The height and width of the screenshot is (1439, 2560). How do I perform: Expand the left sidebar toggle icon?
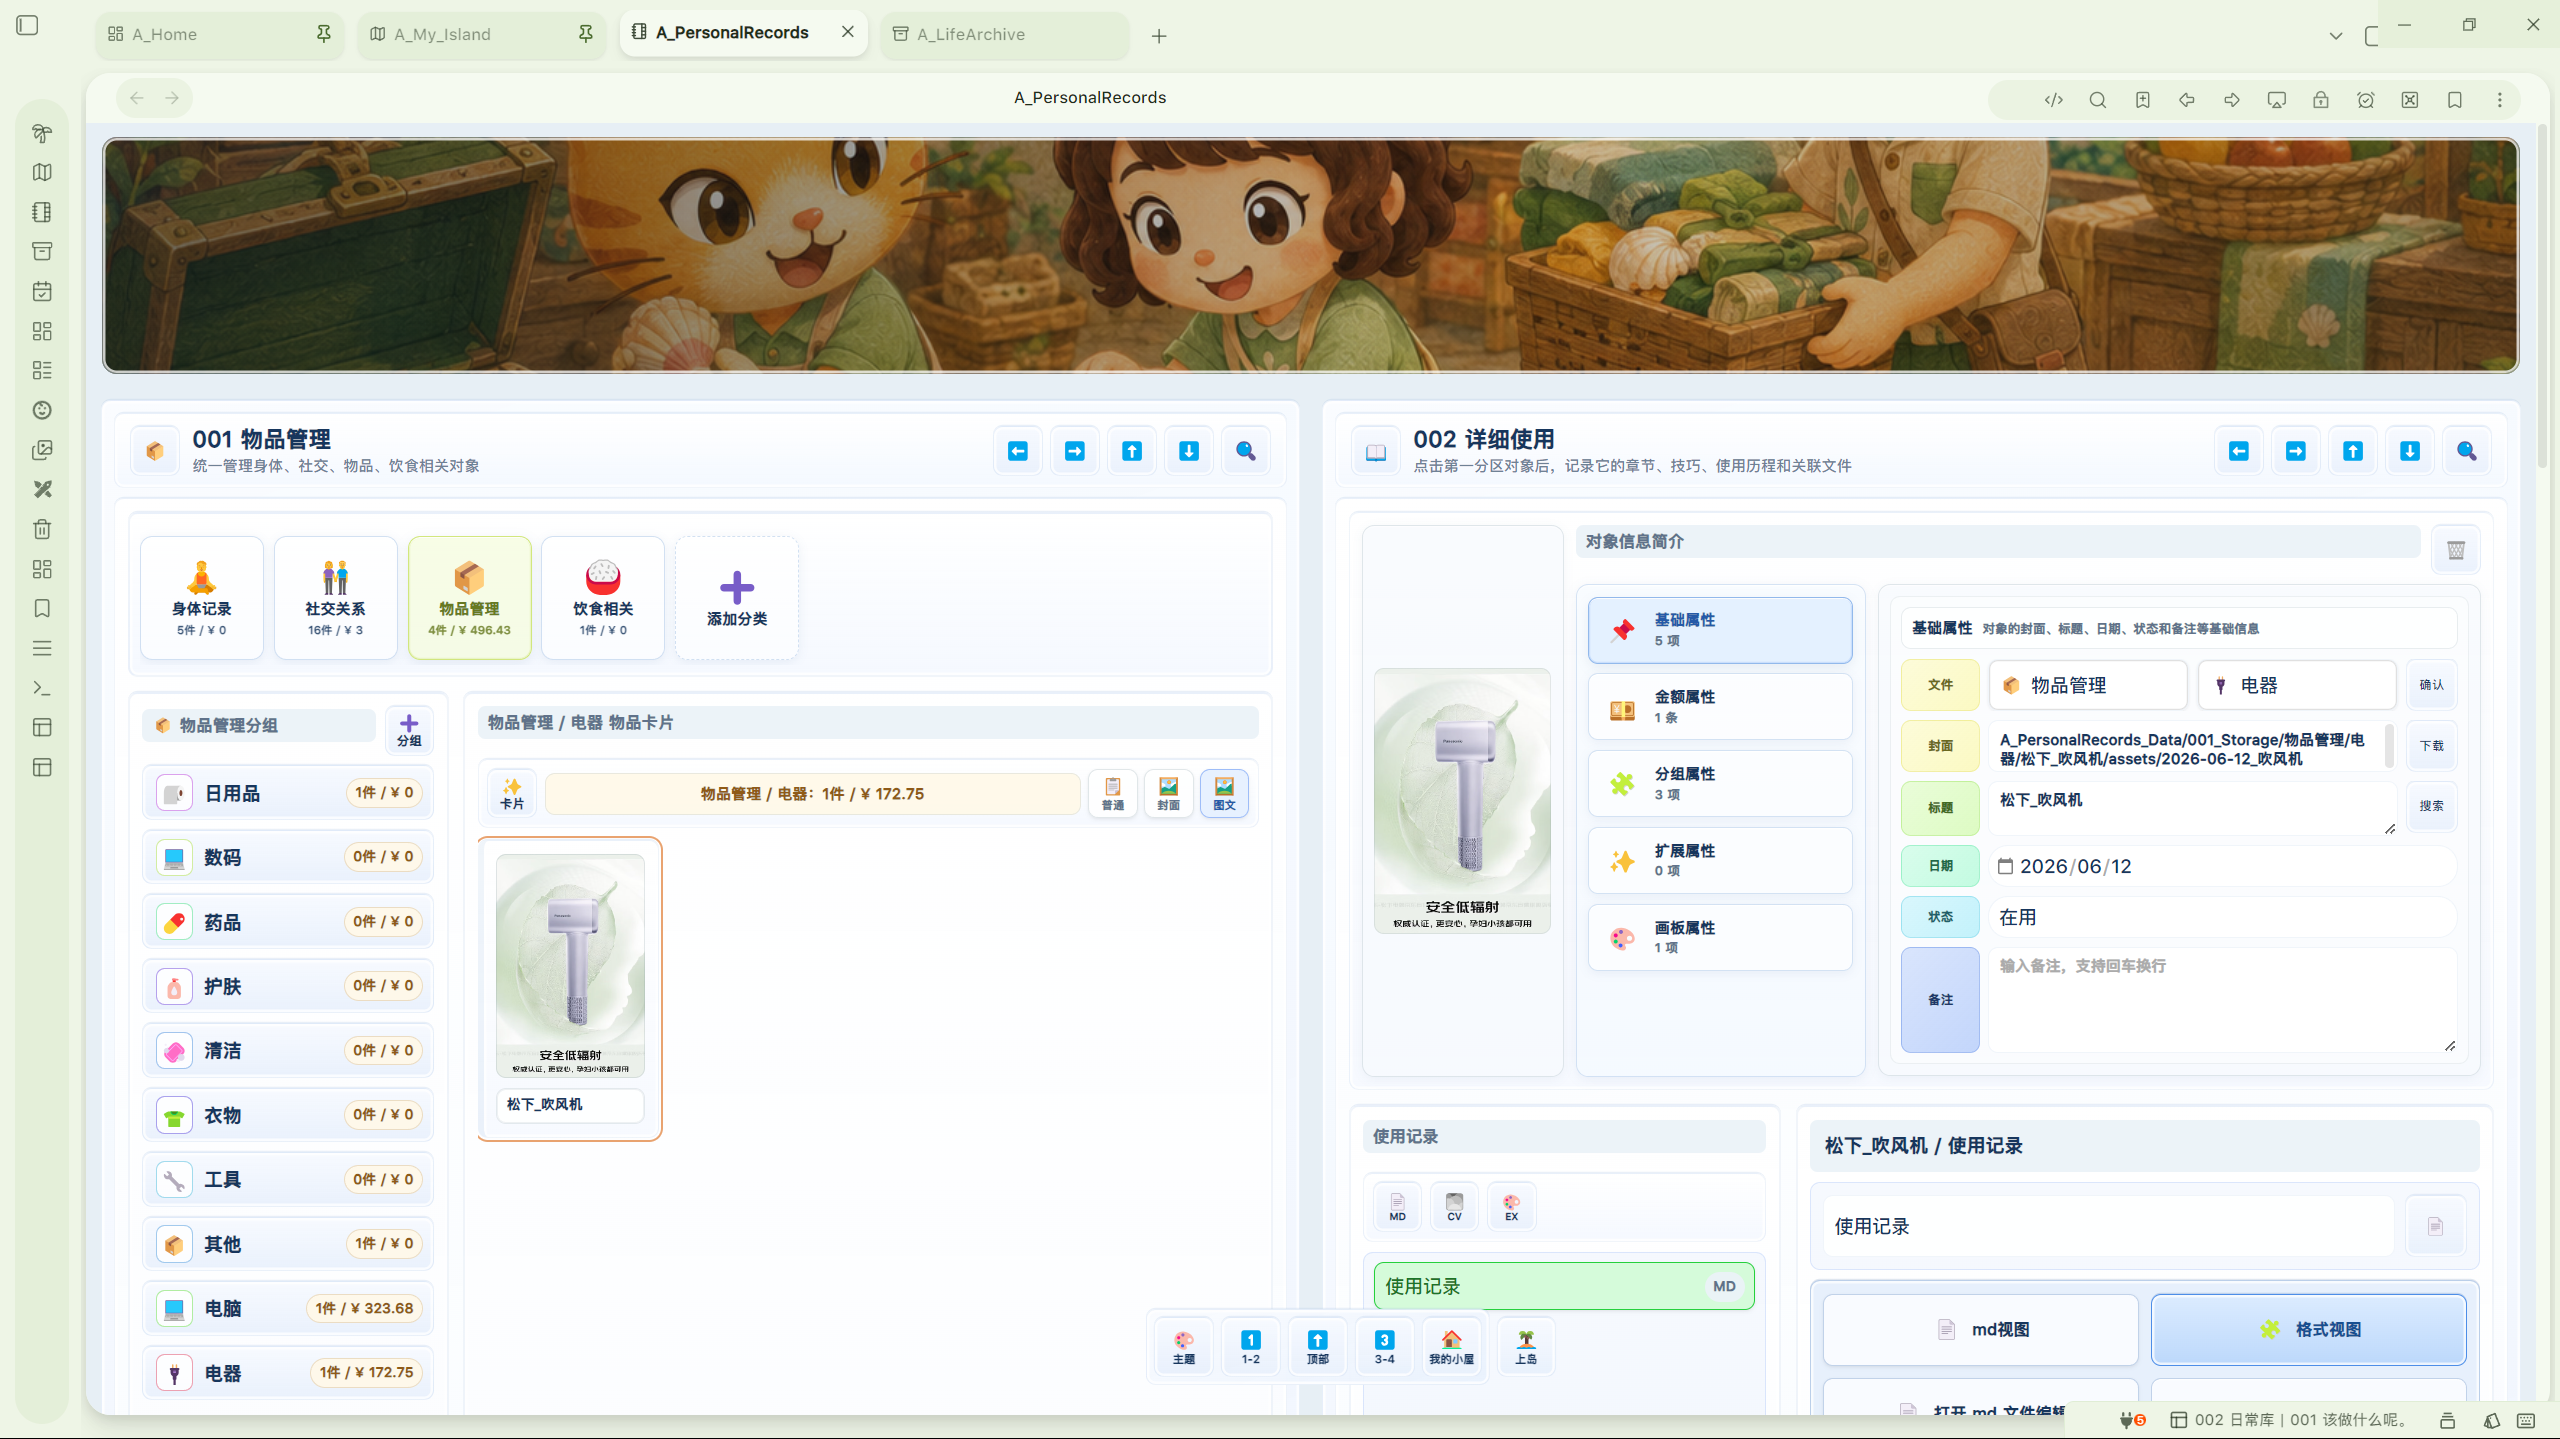(x=28, y=25)
